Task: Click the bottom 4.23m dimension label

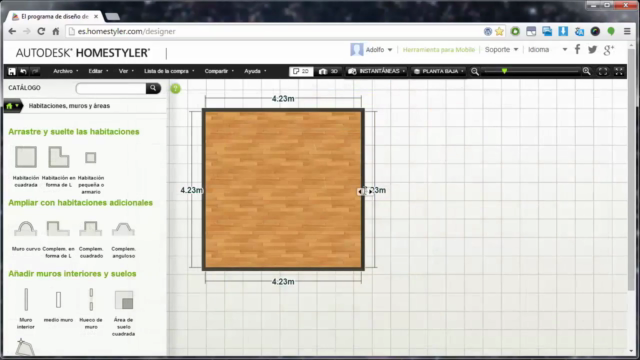Action: (283, 282)
